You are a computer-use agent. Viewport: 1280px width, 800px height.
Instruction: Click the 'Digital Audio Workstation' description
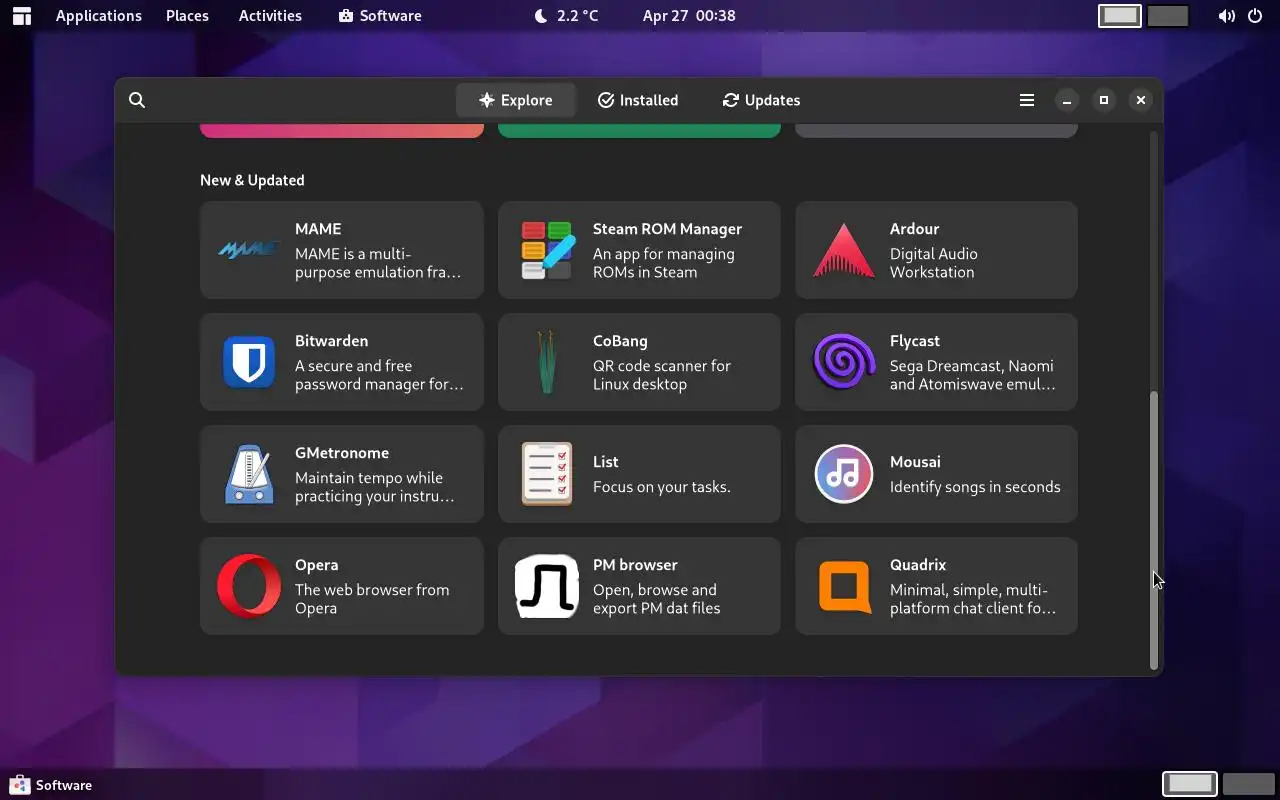pos(934,263)
